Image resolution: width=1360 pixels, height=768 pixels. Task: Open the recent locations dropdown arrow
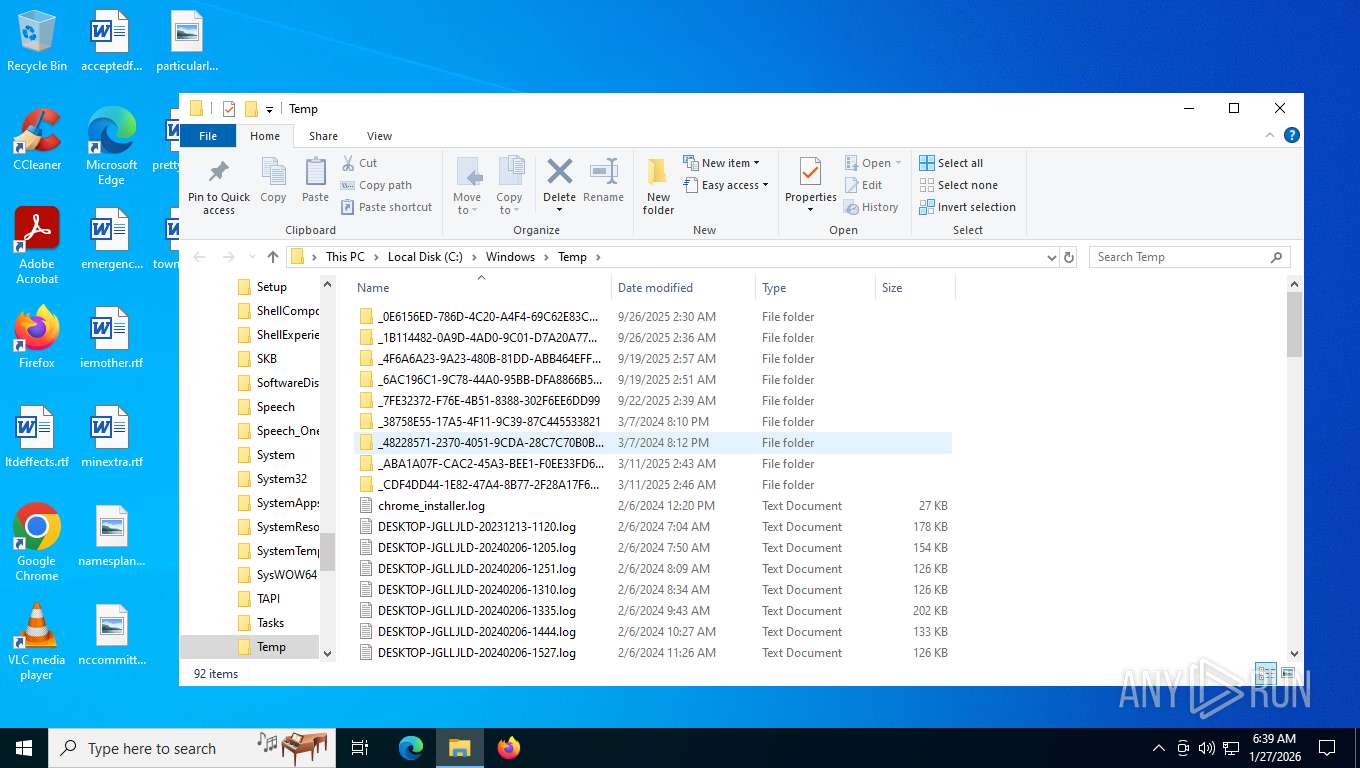(250, 257)
